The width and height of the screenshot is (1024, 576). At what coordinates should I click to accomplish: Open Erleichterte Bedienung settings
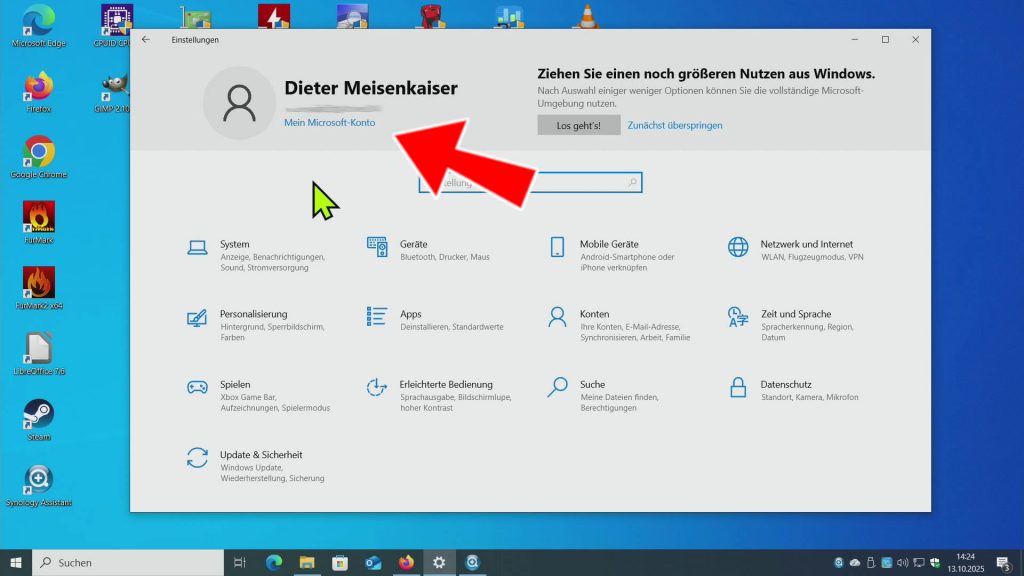pyautogui.click(x=445, y=385)
